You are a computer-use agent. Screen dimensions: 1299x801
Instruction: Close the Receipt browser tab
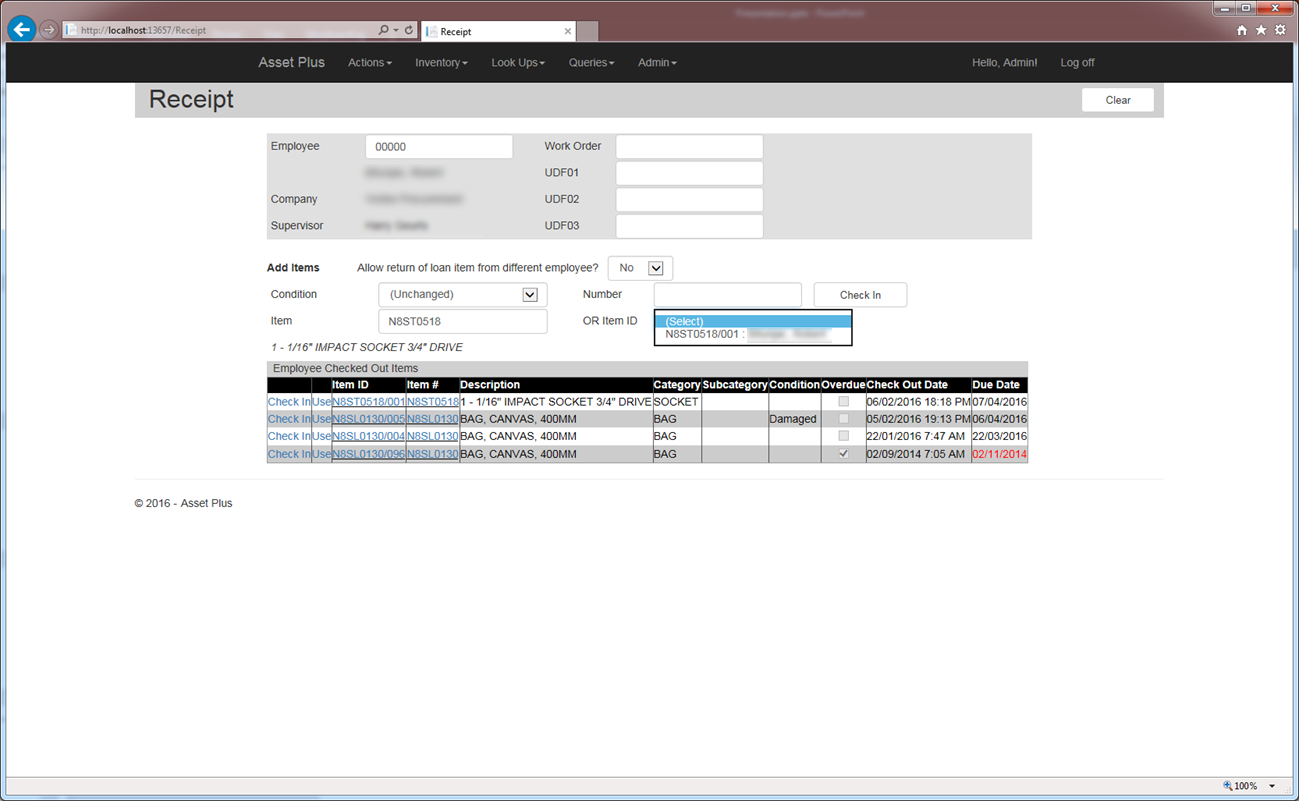[568, 31]
